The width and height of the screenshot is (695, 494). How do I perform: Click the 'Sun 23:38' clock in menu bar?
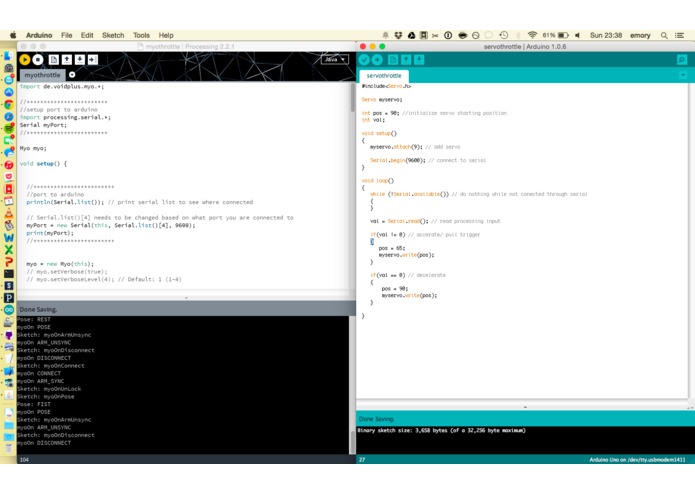click(x=606, y=35)
